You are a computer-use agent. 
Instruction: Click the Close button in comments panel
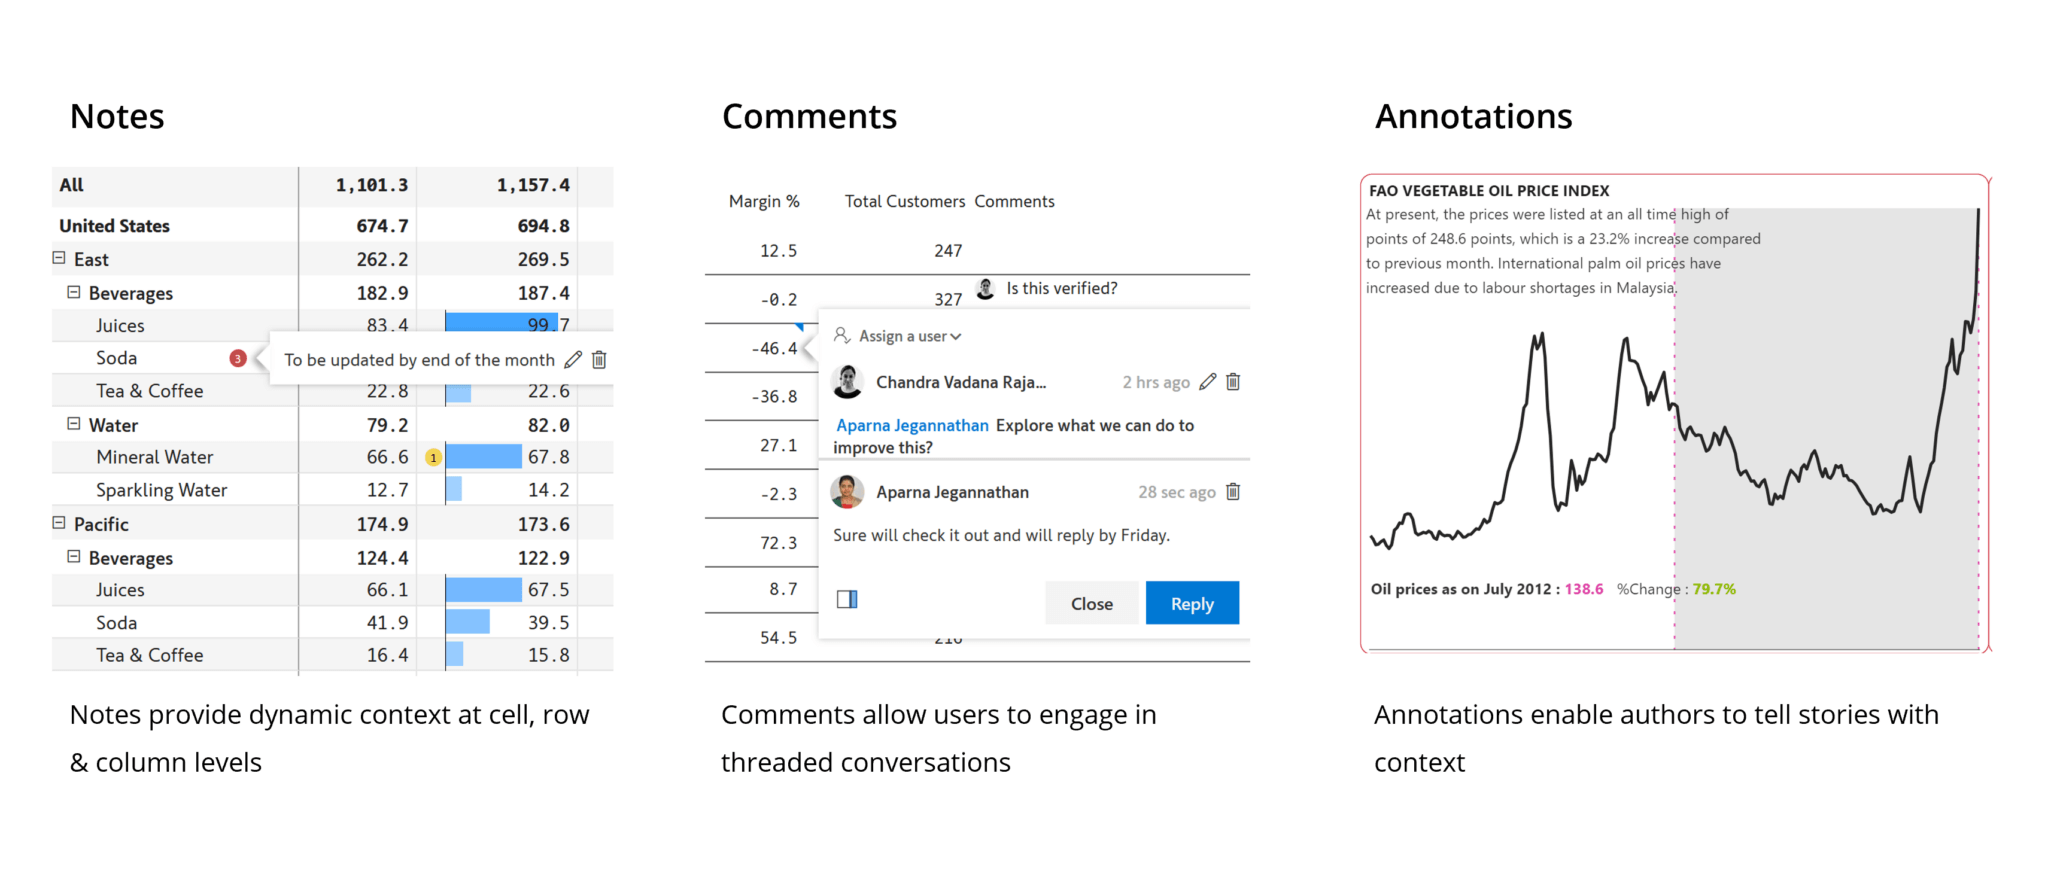[1091, 603]
